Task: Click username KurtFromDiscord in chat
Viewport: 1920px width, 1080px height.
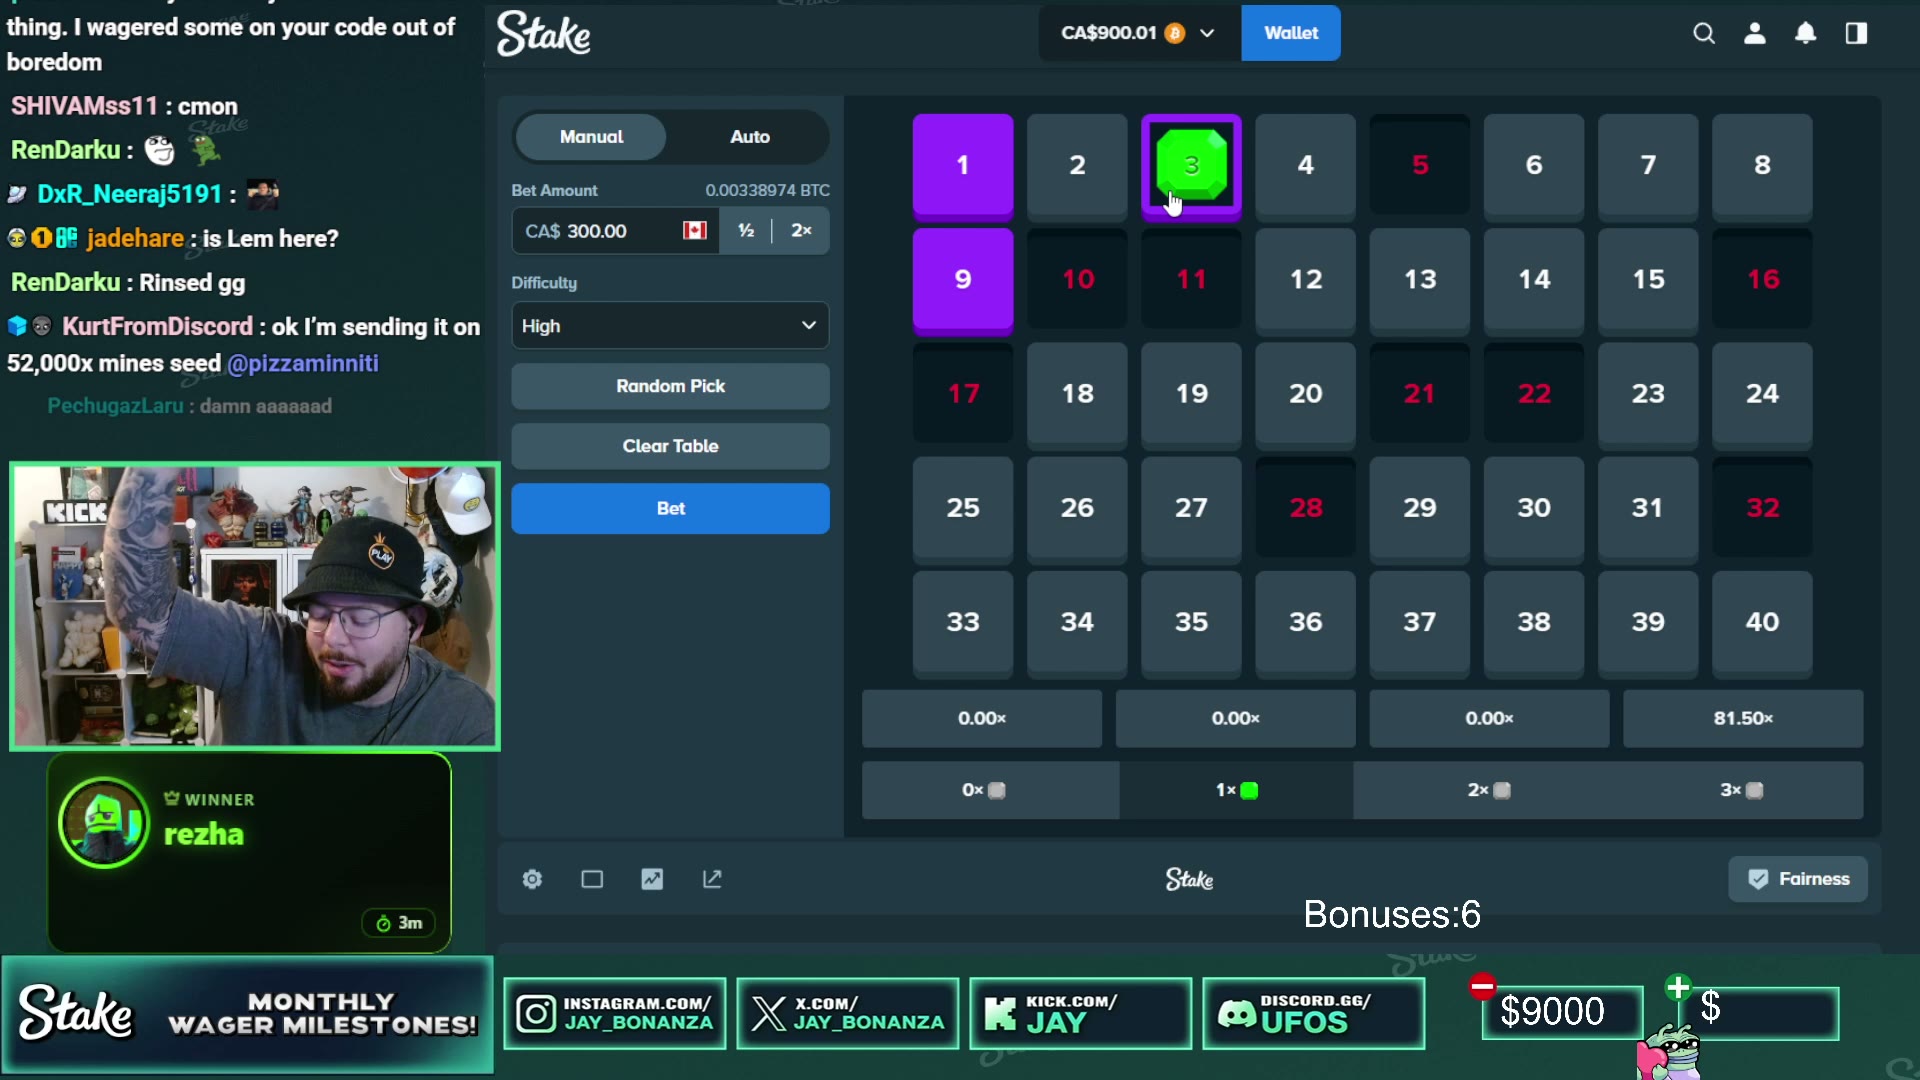Action: tap(158, 327)
